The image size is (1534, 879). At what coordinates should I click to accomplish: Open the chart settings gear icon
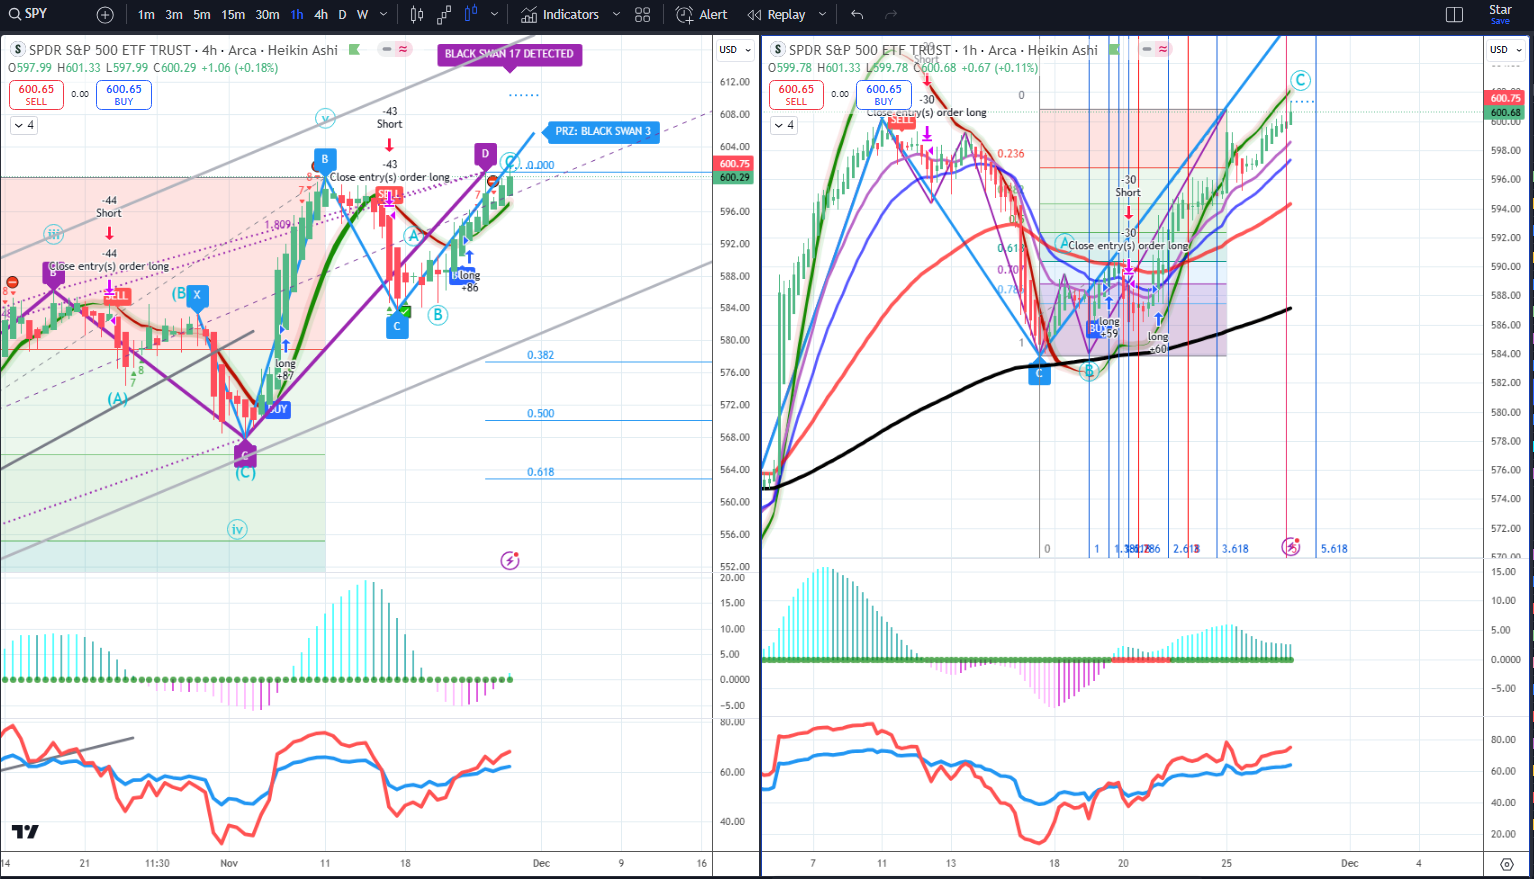coord(1507,864)
